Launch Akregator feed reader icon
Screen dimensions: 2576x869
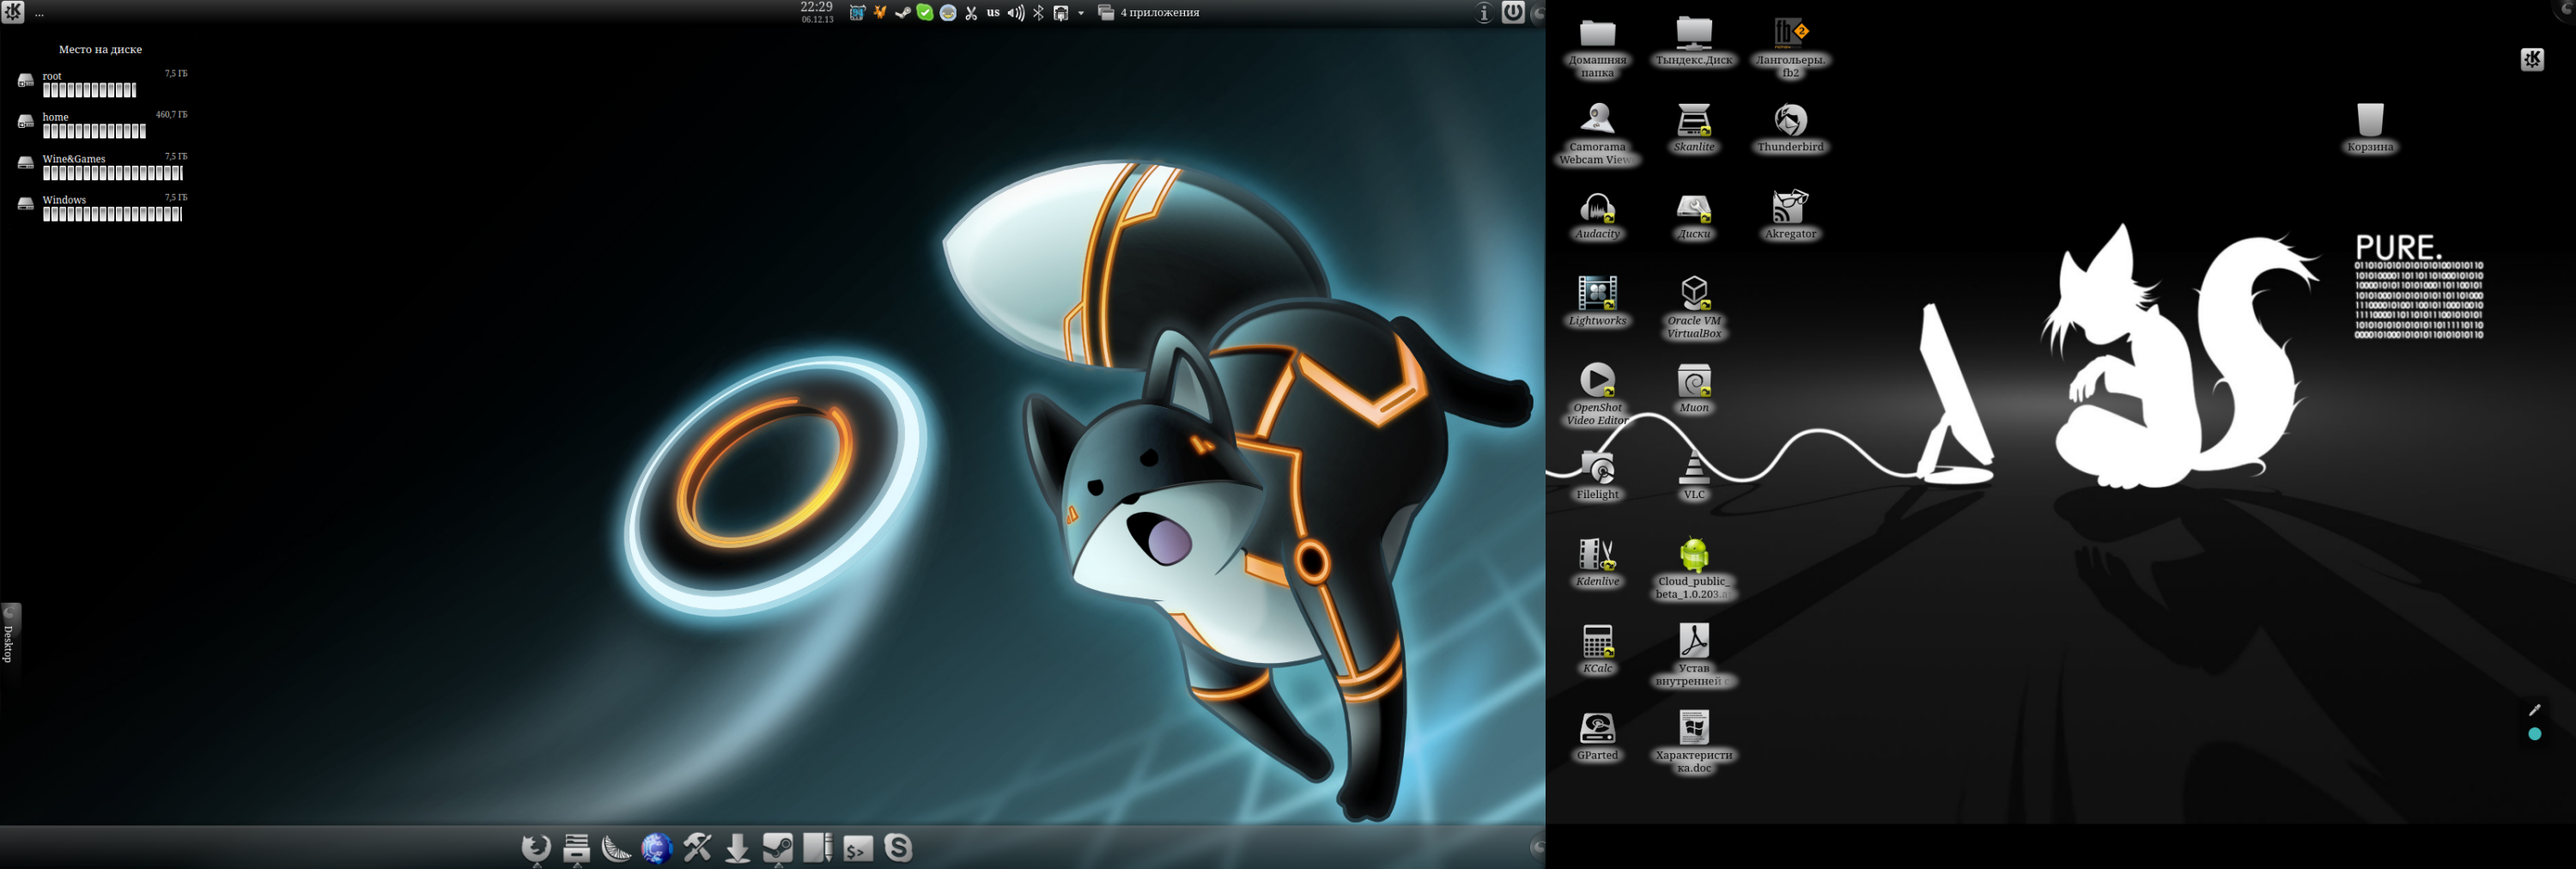[x=1790, y=215]
